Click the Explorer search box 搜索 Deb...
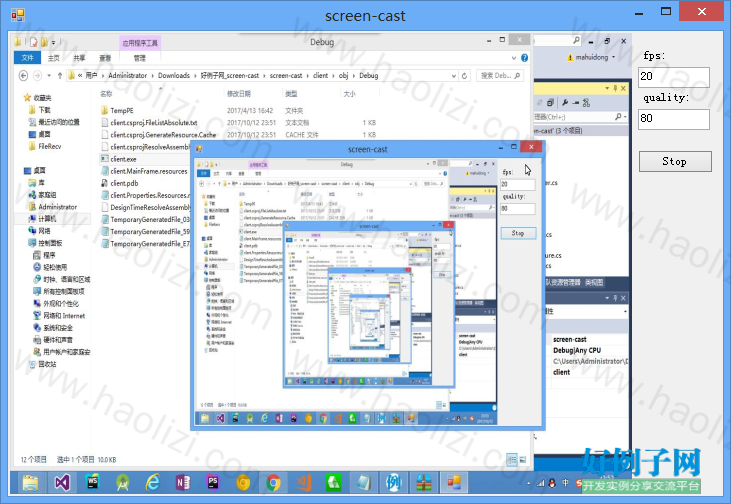 click(500, 76)
